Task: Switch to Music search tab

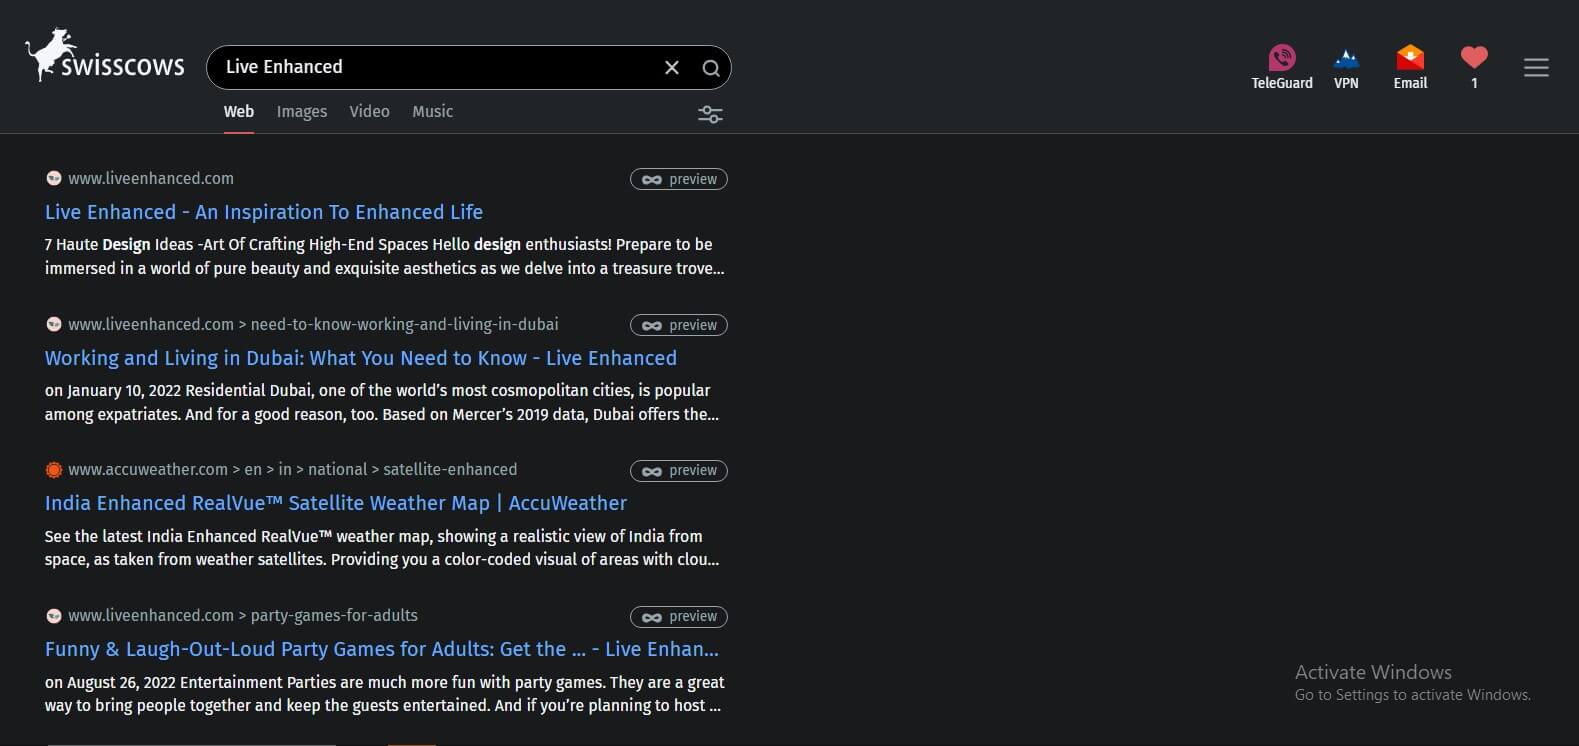Action: coord(432,111)
